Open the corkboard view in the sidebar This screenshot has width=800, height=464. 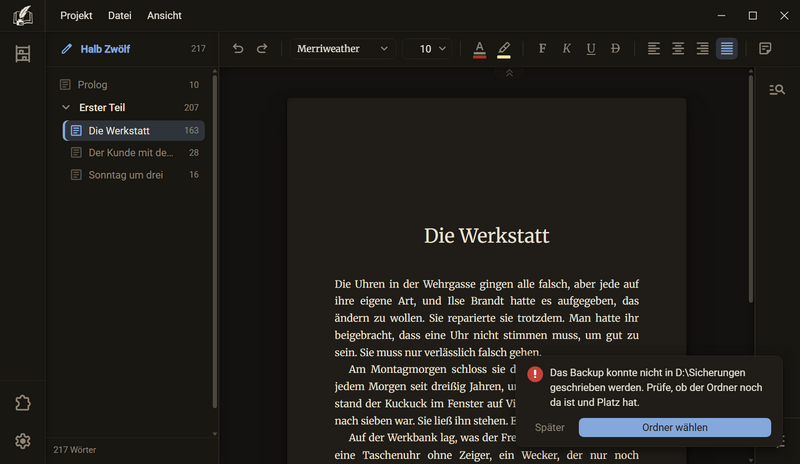coord(22,54)
